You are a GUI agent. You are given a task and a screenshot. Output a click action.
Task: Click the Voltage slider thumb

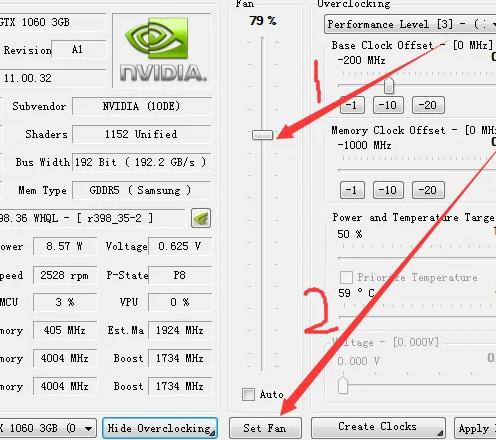pyautogui.click(x=343, y=386)
